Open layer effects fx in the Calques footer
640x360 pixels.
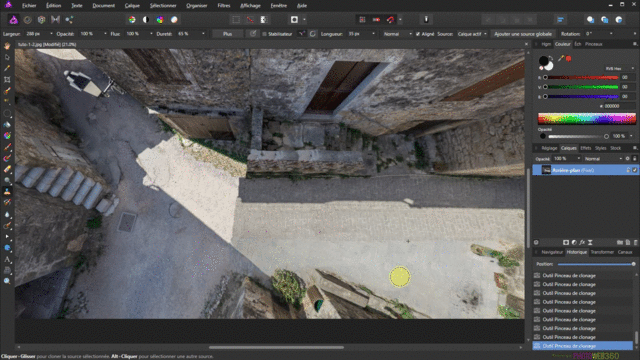582,242
